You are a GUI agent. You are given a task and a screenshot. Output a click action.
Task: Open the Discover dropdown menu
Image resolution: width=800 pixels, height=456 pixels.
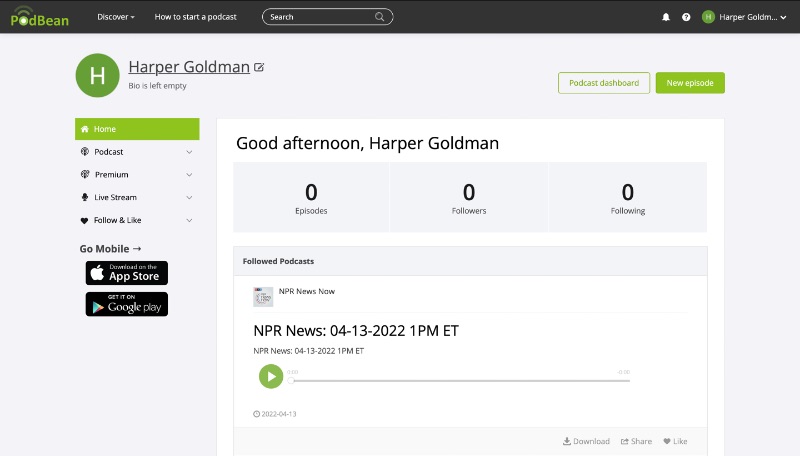click(x=116, y=17)
